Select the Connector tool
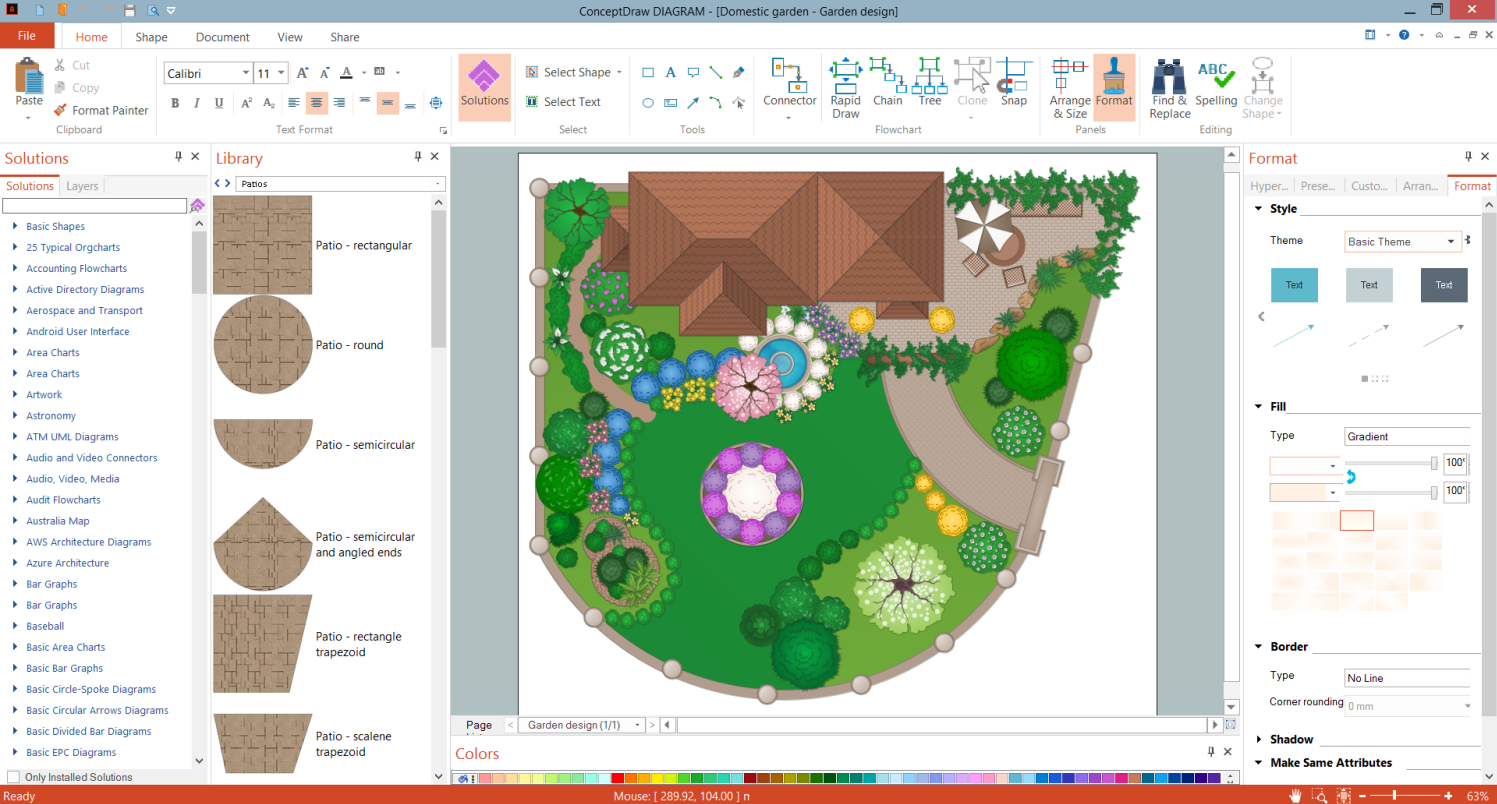The image size is (1497, 804). (x=789, y=87)
